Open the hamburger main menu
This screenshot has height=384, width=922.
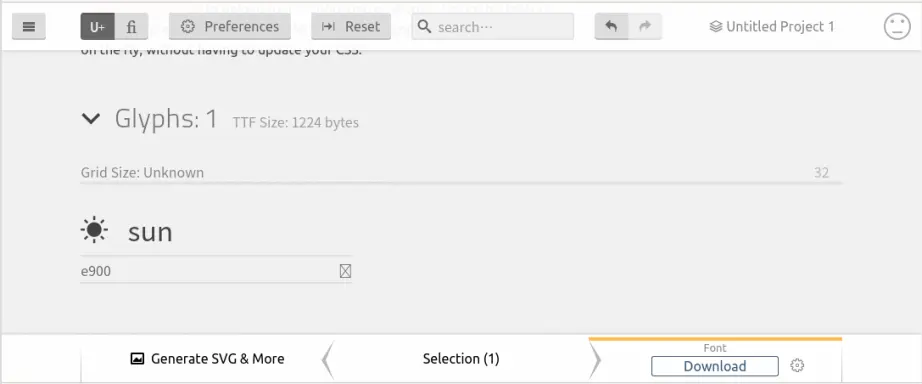tap(29, 26)
